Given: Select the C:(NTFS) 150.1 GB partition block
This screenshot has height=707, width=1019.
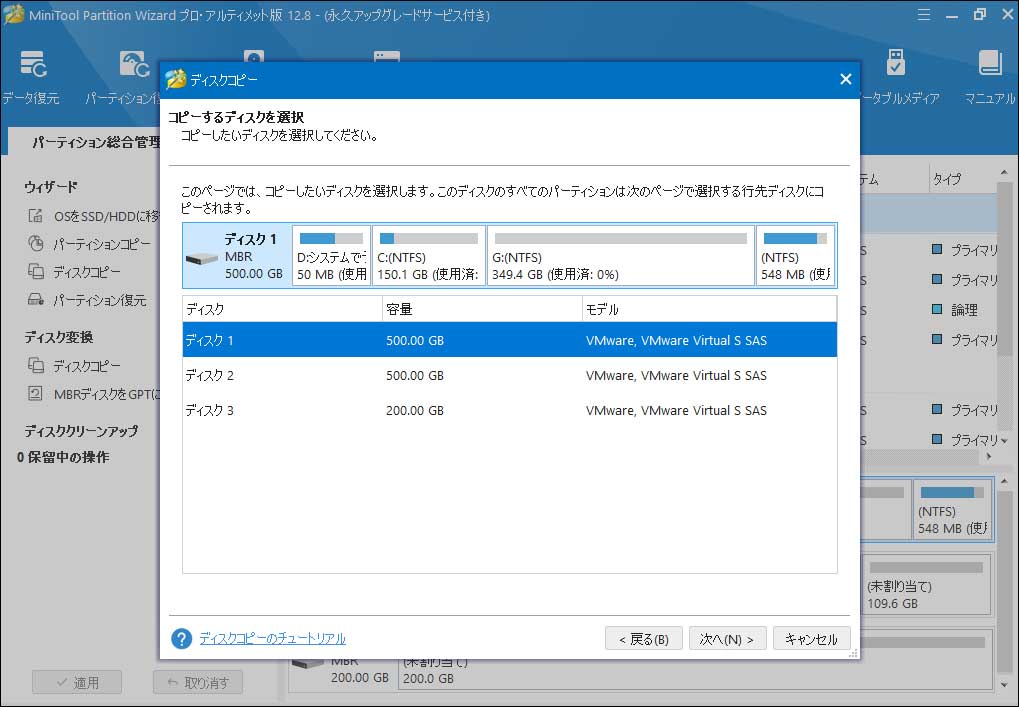Looking at the screenshot, I should 429,255.
